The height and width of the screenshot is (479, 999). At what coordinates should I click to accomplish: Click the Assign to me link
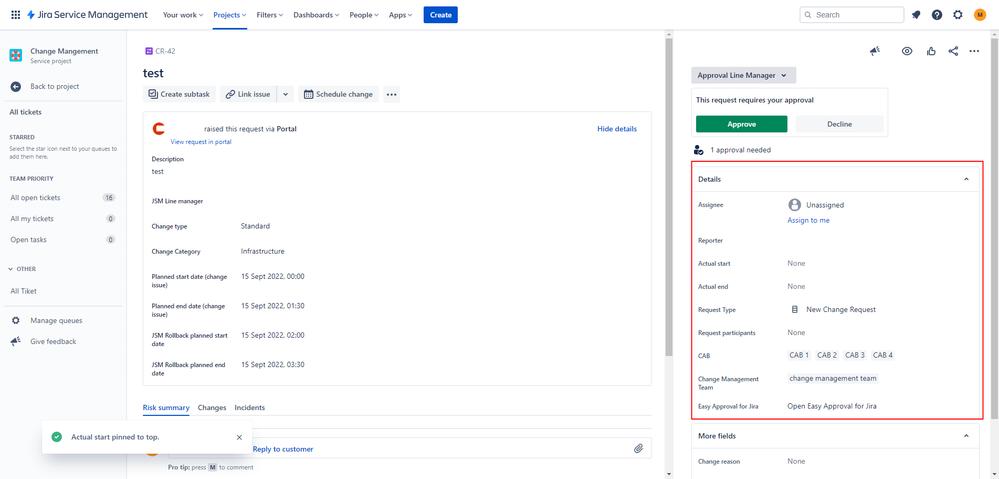point(809,220)
